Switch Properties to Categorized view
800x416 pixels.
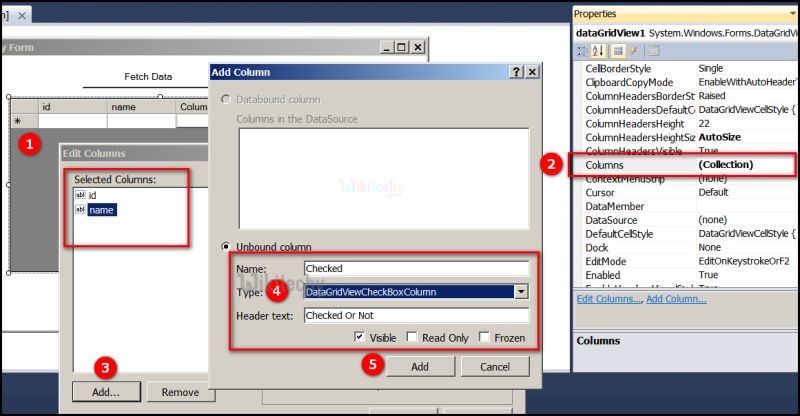coord(582,51)
